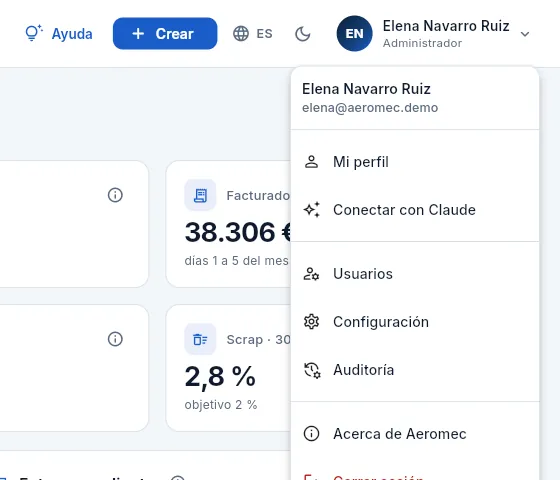Click the info icon beside Acerca de Aeromec
Viewport: 560px width, 480px height.
tap(311, 434)
